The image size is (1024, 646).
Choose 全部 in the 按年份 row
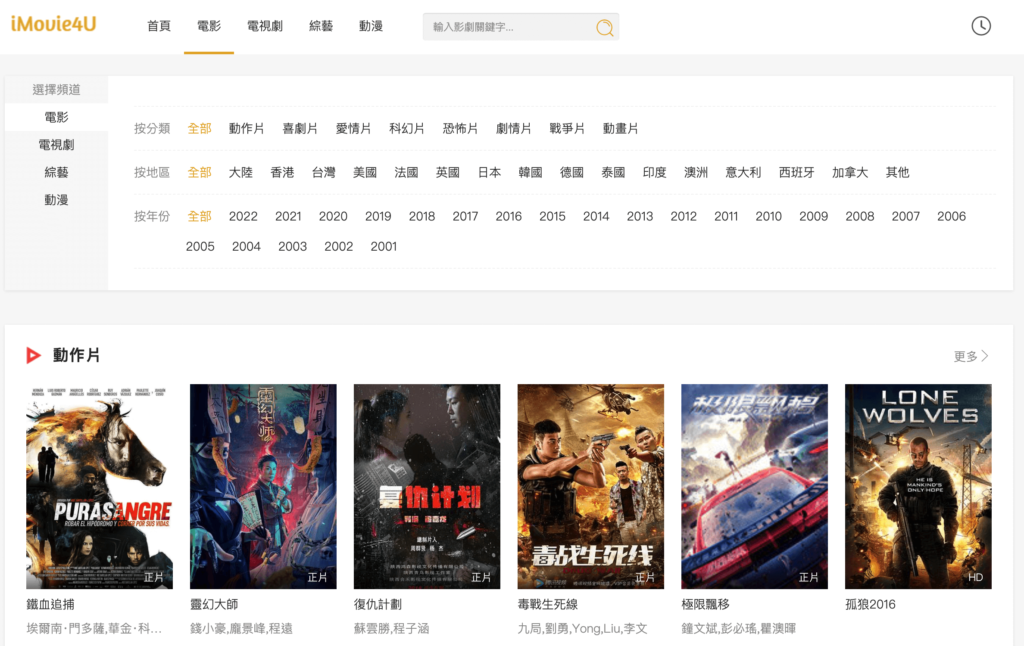[199, 216]
